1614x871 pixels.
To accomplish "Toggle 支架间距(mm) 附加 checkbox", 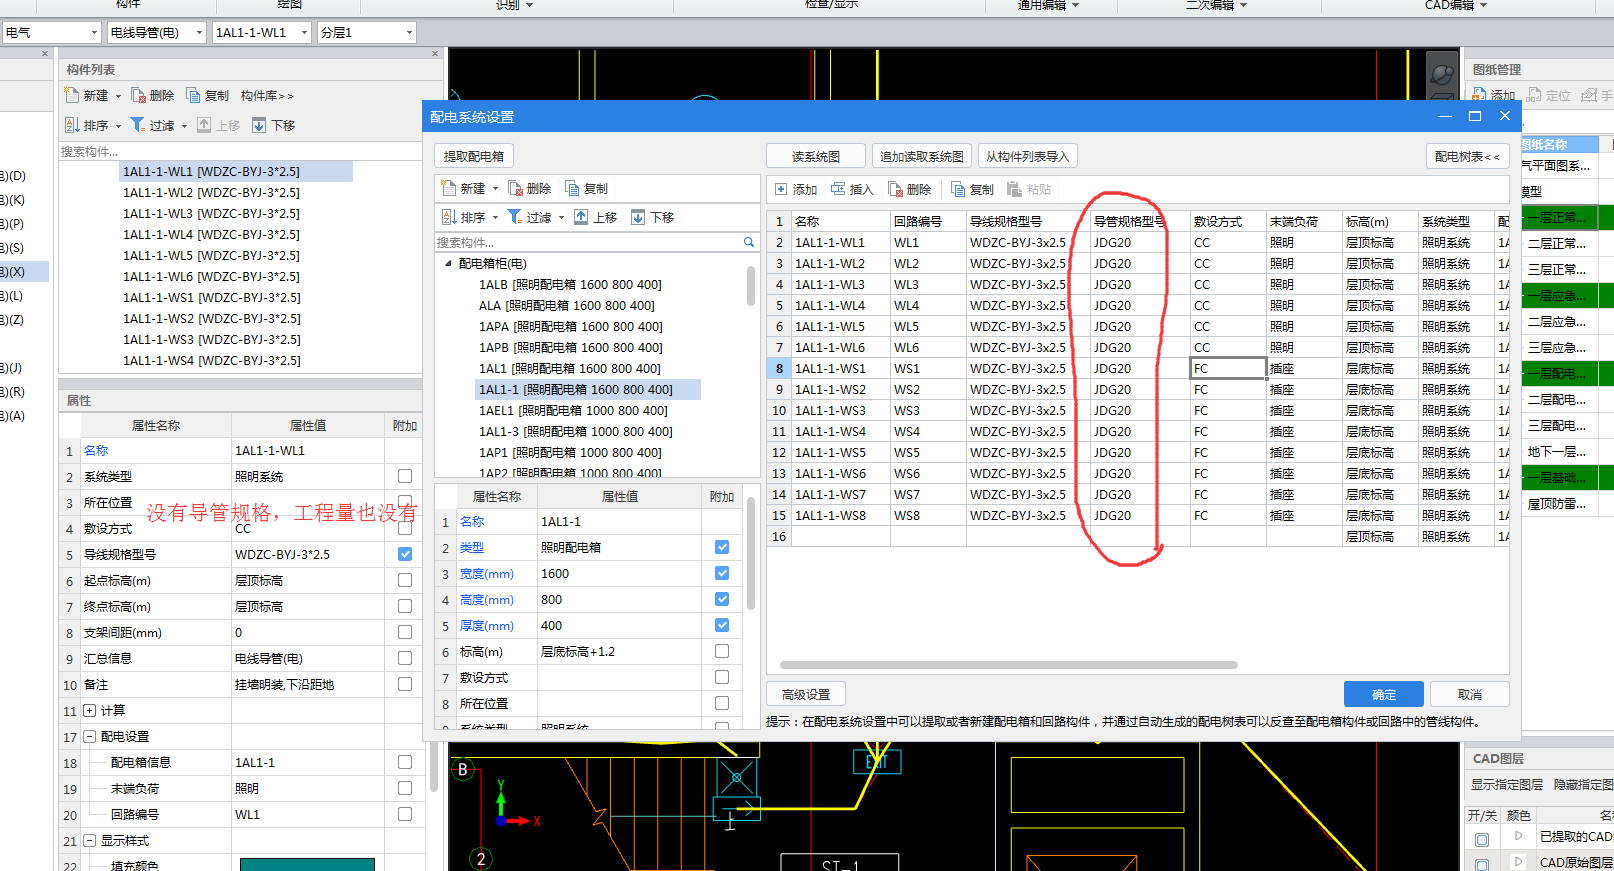I will click(405, 632).
